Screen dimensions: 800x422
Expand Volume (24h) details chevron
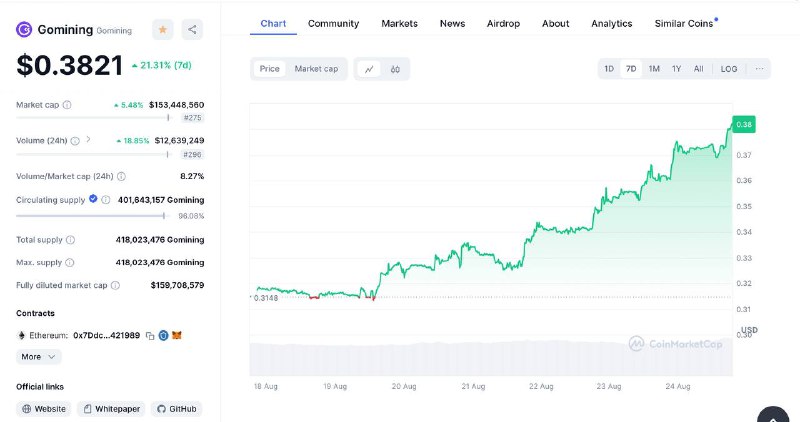point(88,139)
